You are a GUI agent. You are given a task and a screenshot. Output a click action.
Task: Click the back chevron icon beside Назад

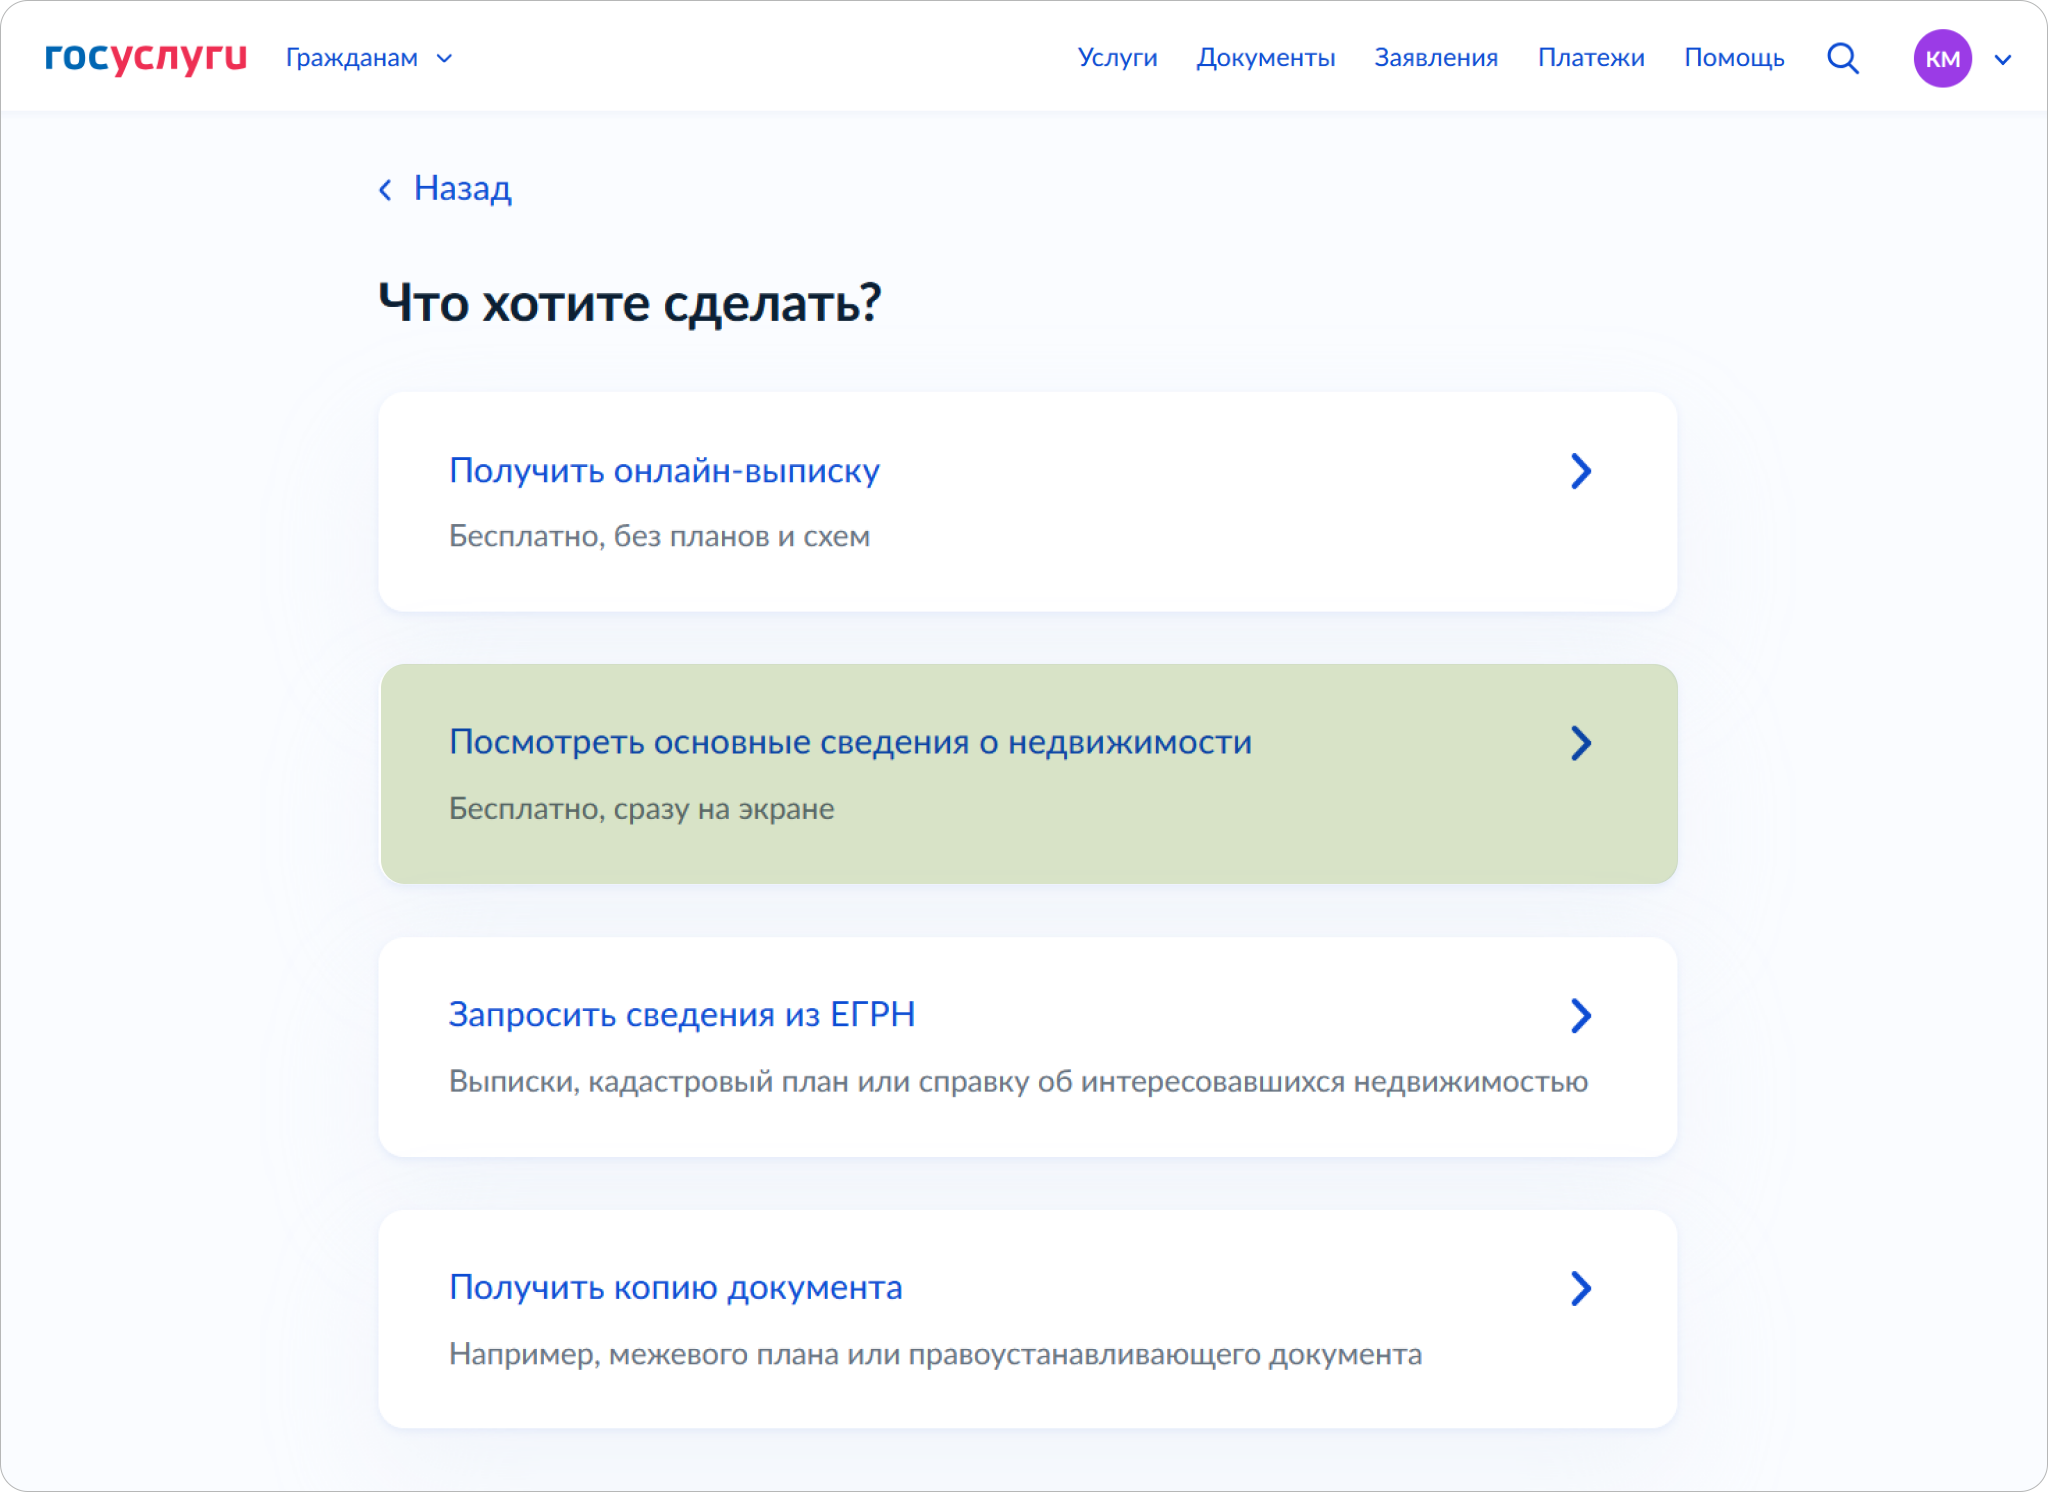(x=385, y=189)
